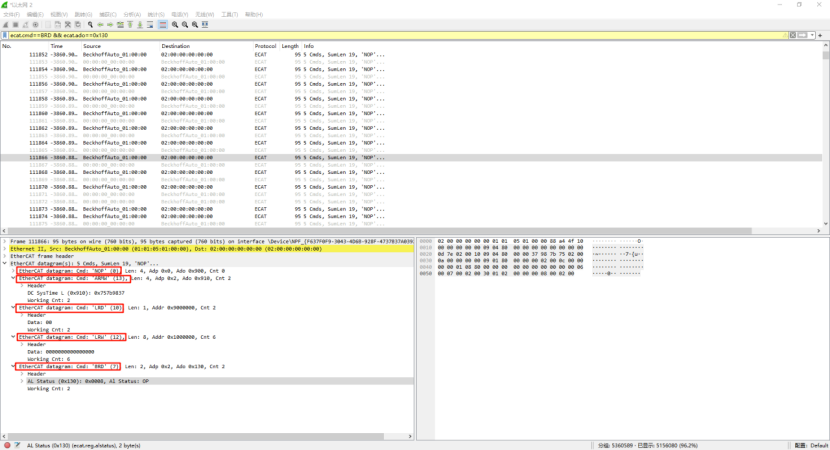This screenshot has width=830, height=450.
Task: Go back with the green left arrow
Action: [x=100, y=24]
